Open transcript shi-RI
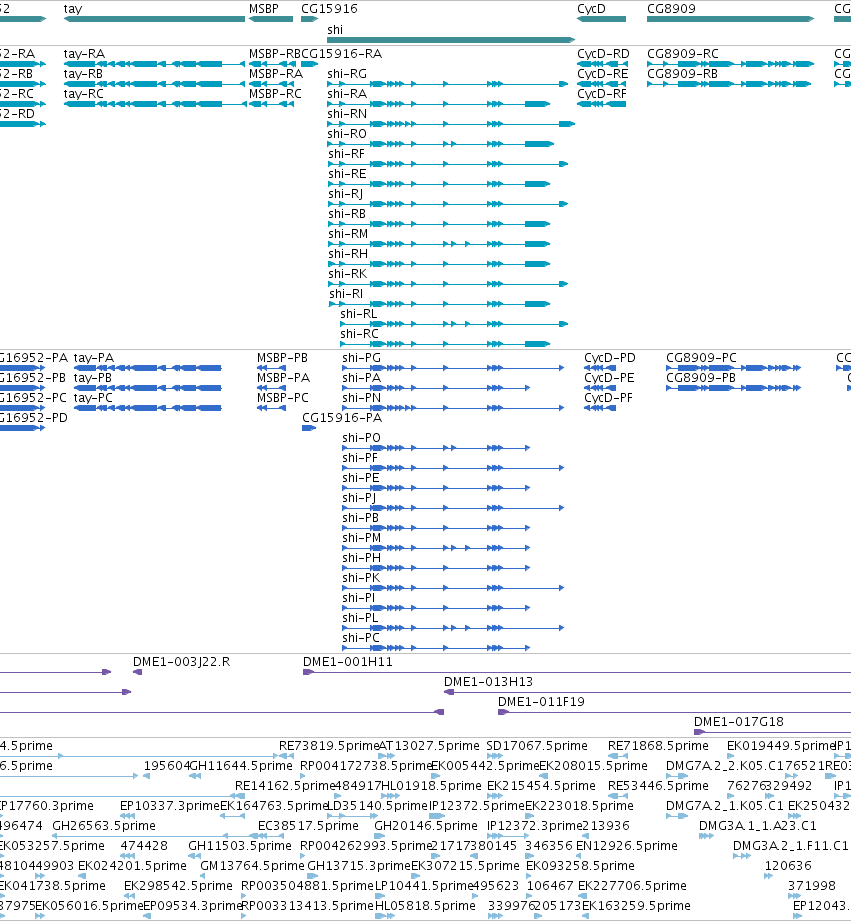 [346, 294]
